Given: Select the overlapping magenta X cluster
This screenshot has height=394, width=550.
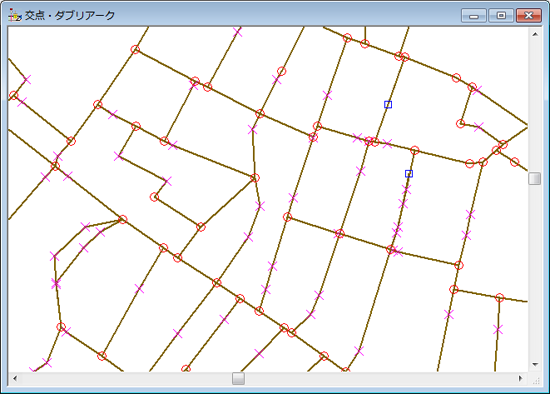Looking at the screenshot, I should [56, 283].
